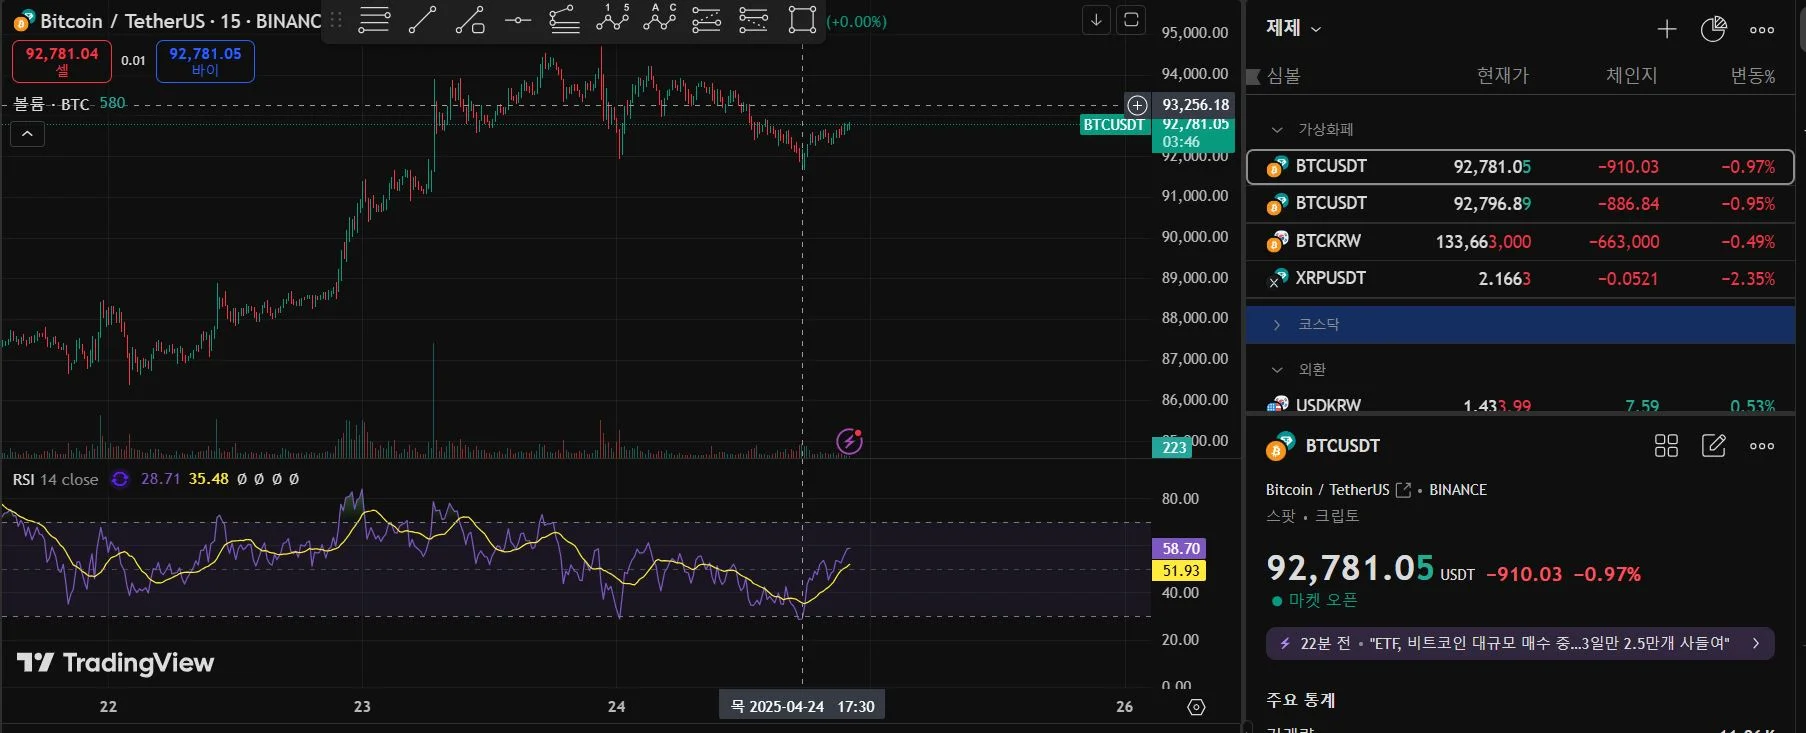Select the horizontal line with center point tool
1806x733 pixels.
(x=518, y=20)
